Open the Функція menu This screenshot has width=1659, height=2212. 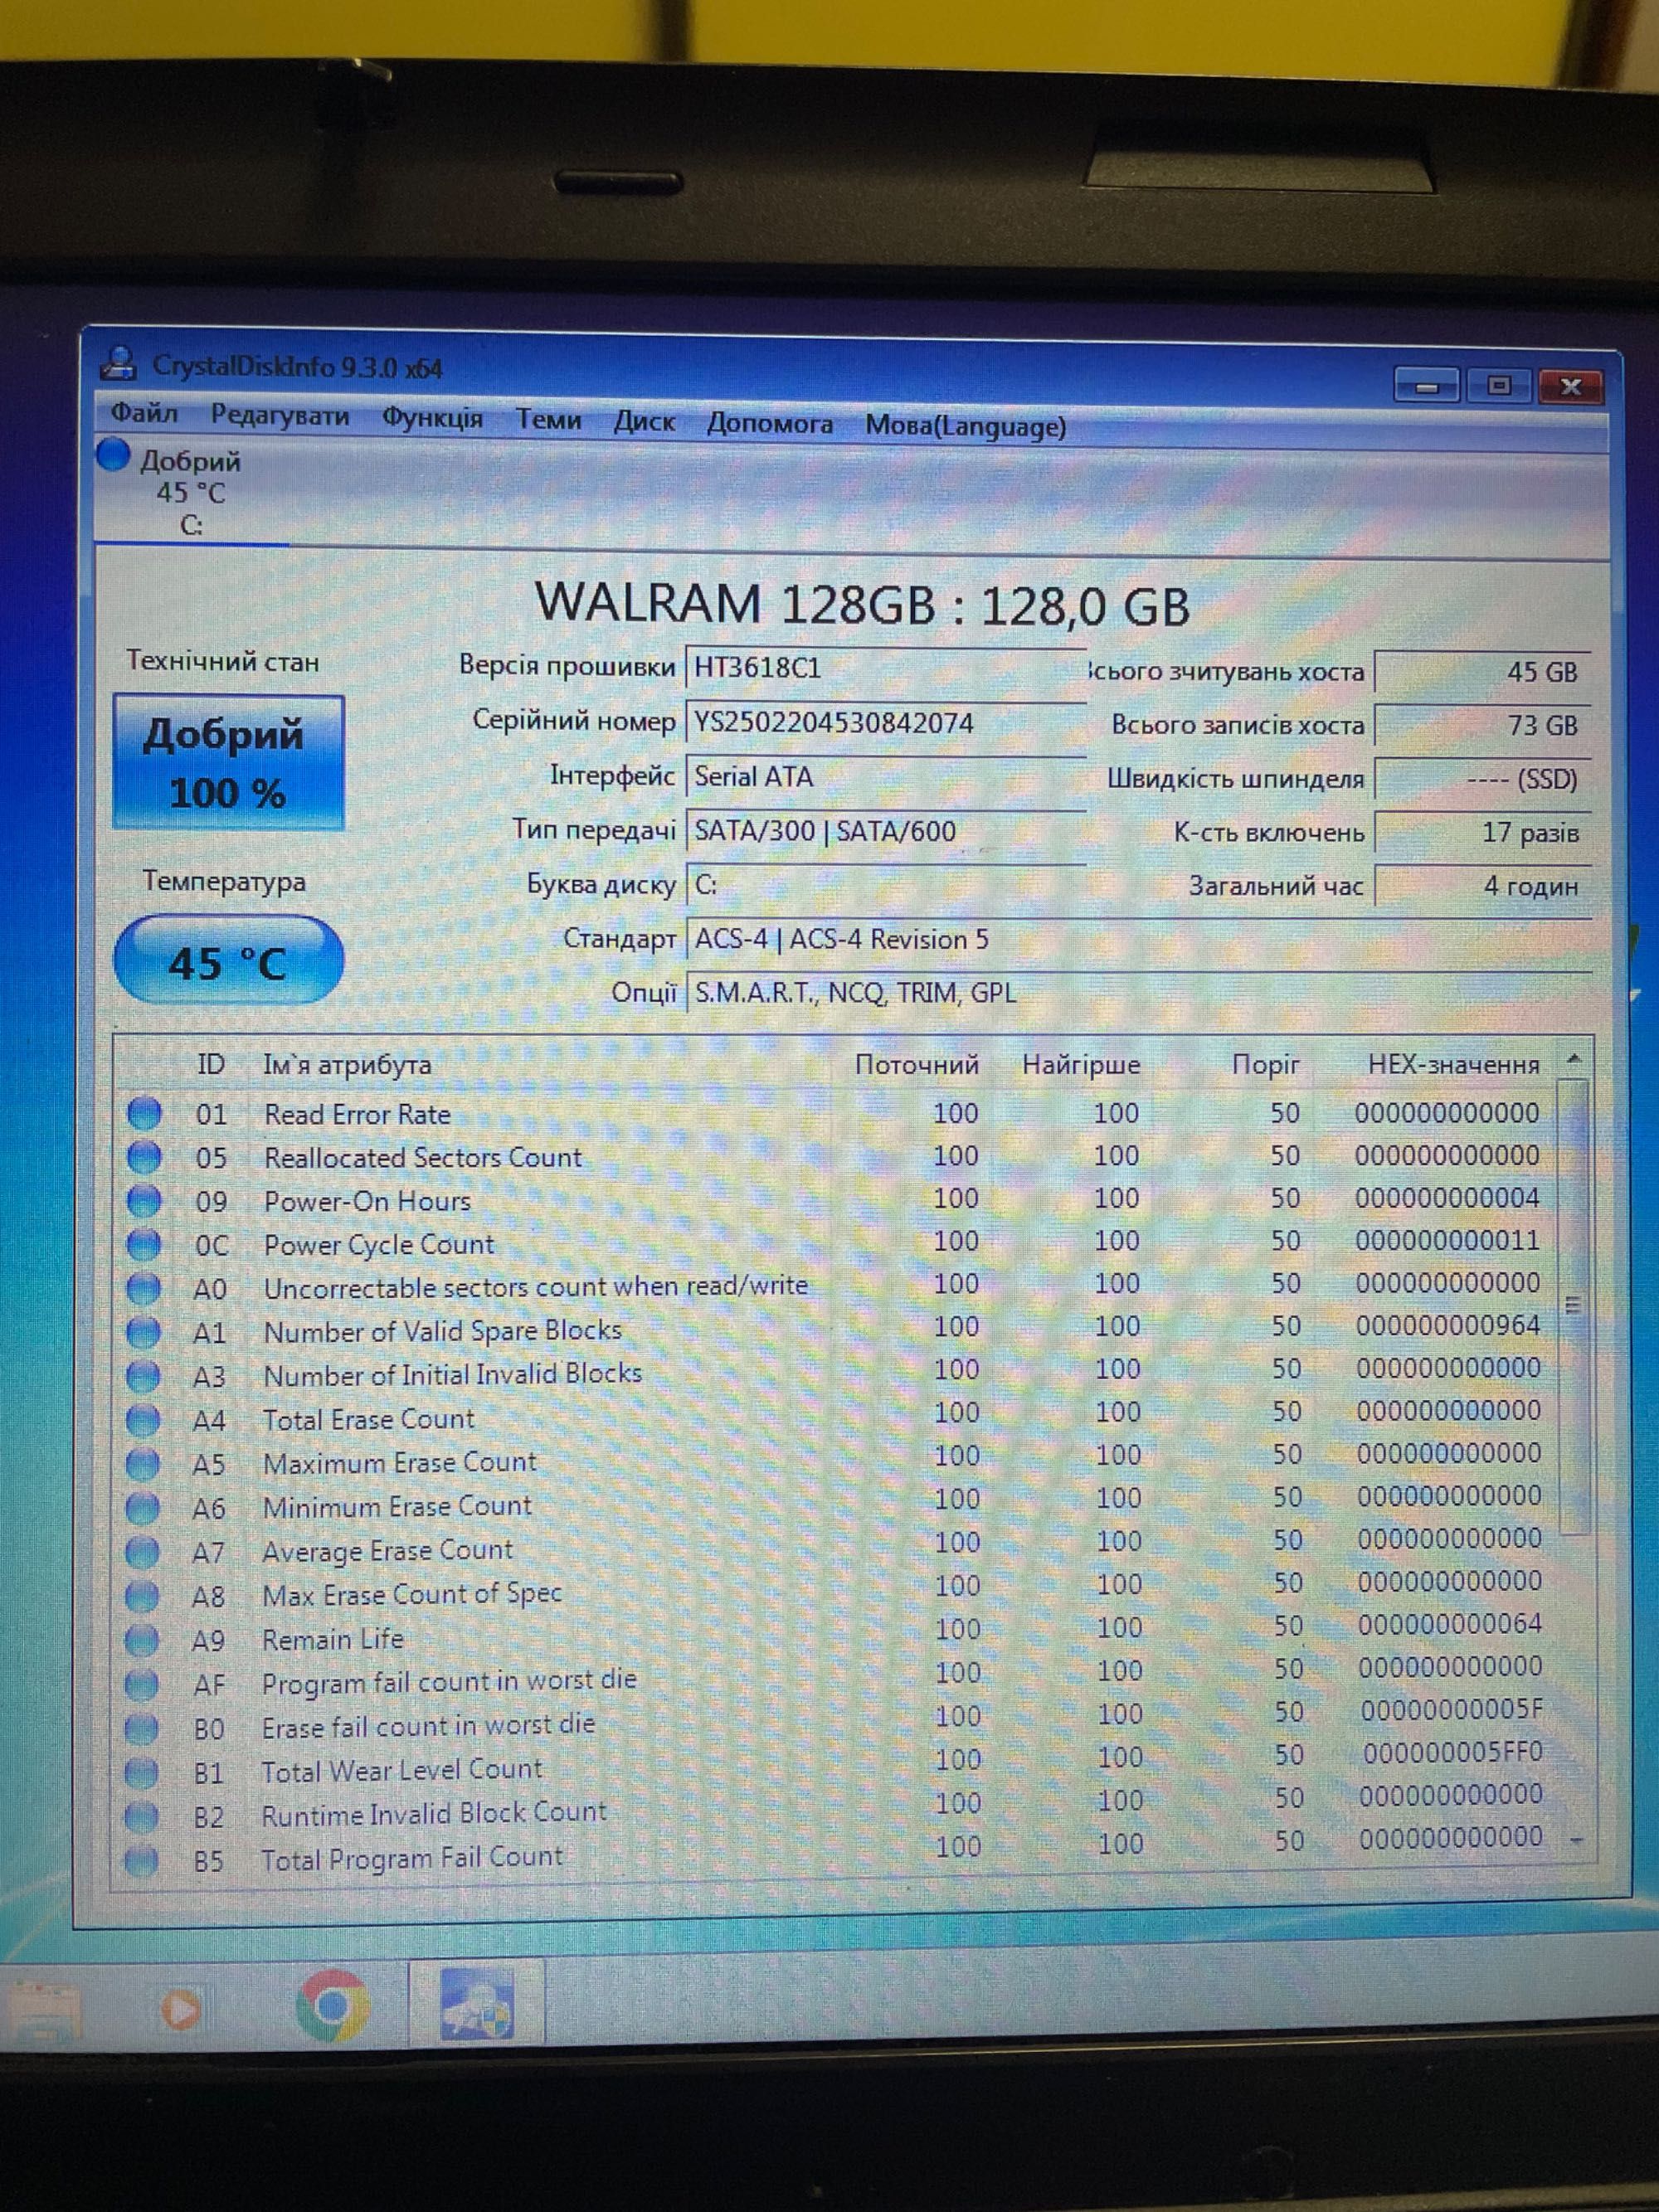click(432, 417)
